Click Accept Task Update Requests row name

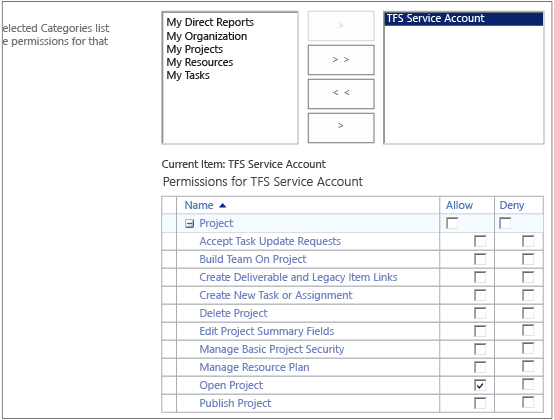270,241
